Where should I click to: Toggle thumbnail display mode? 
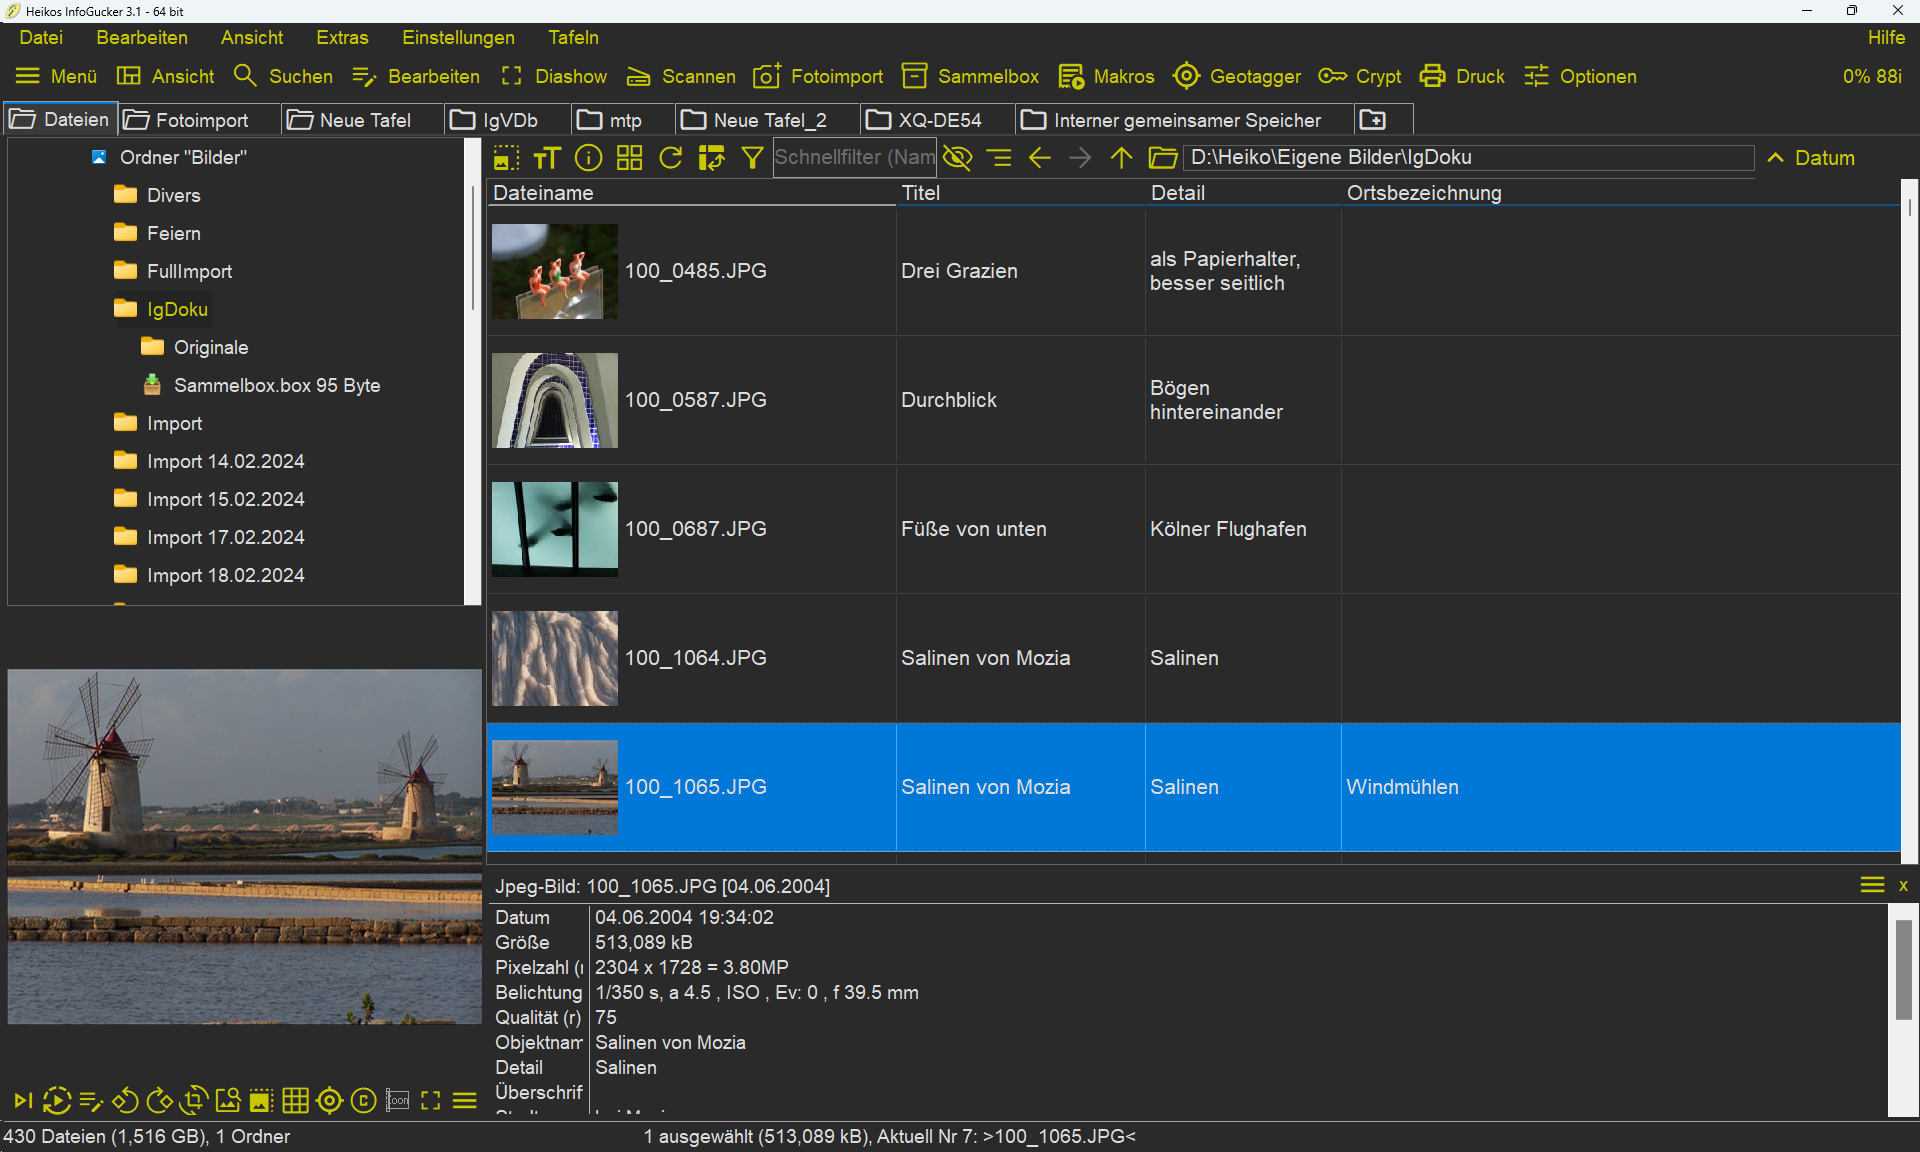pos(629,158)
